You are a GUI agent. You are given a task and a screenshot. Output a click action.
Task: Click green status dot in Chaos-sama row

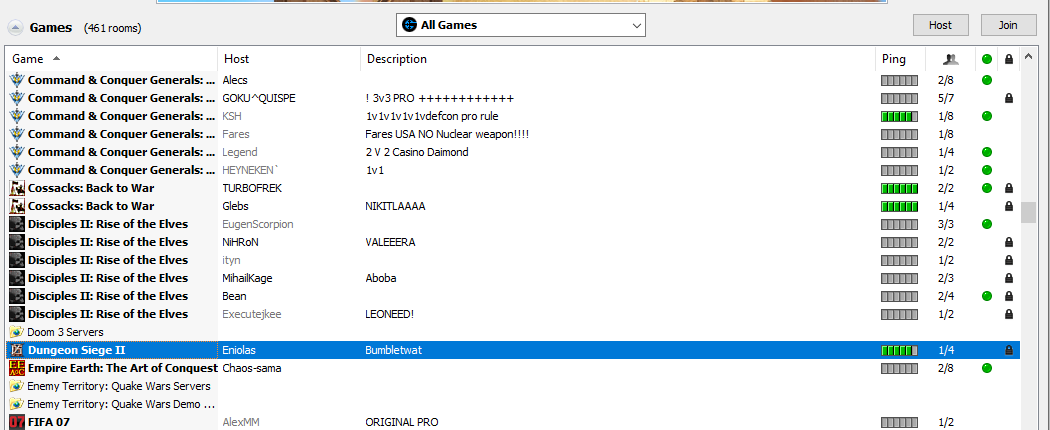tap(986, 368)
